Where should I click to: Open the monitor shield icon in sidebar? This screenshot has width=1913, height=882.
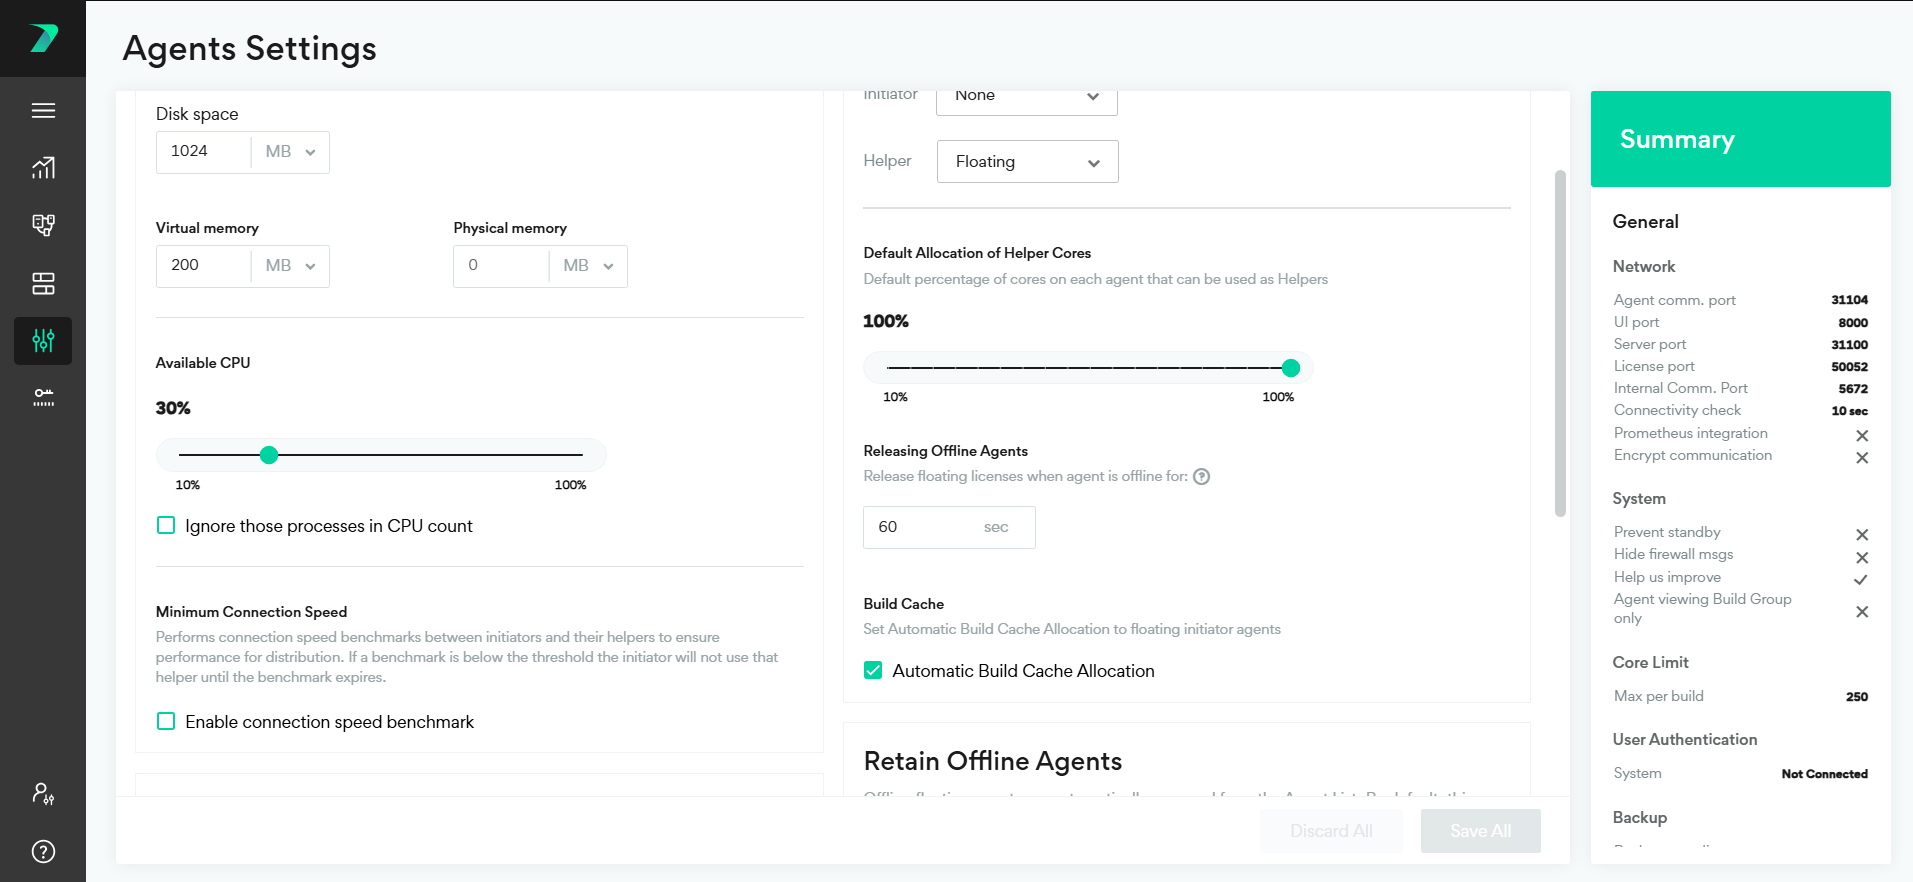pos(43,225)
